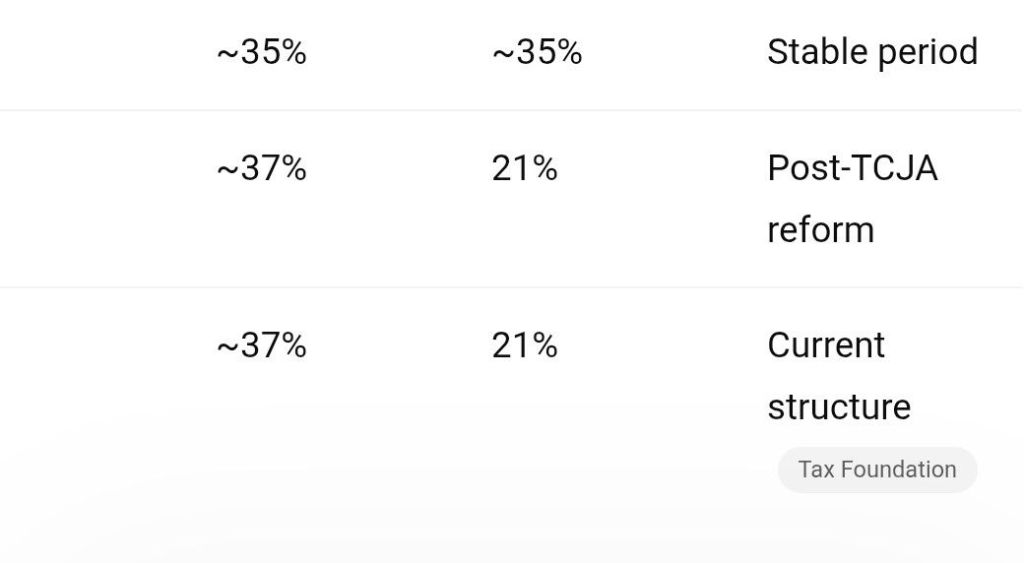The height and width of the screenshot is (563, 1024).
Task: Click the word "reform"
Action: coord(820,230)
